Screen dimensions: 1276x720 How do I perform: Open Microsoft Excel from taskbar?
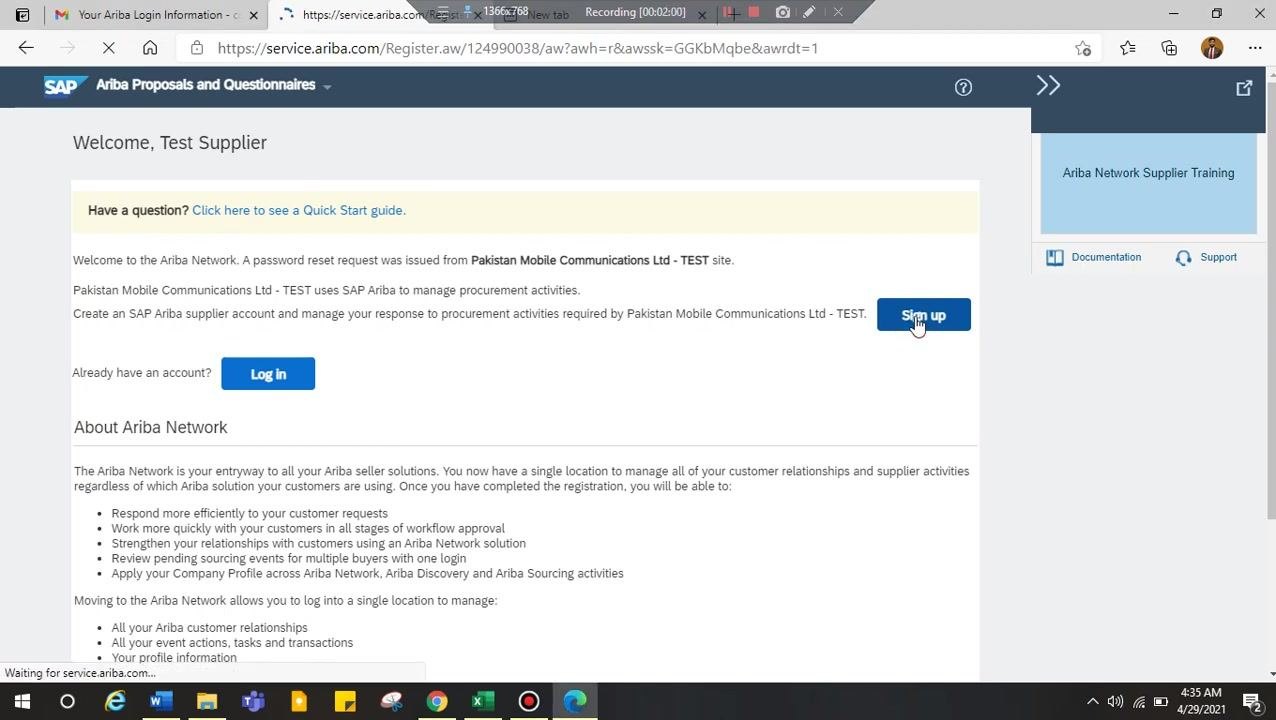tap(483, 701)
